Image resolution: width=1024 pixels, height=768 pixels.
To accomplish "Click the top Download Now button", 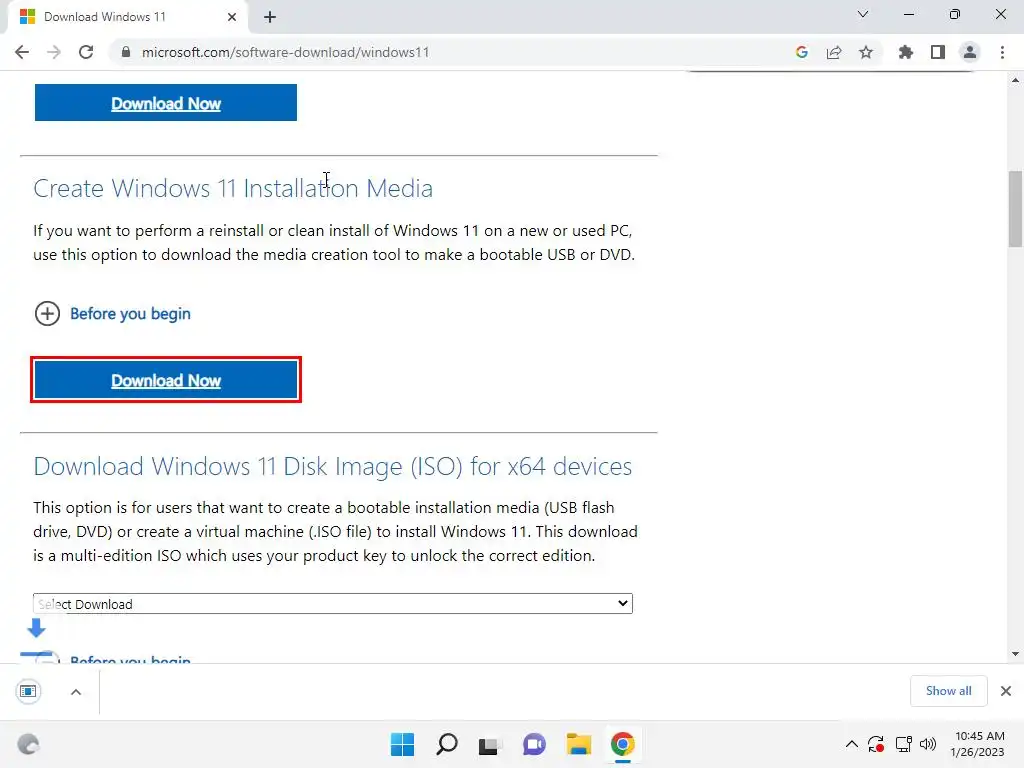I will pos(166,103).
